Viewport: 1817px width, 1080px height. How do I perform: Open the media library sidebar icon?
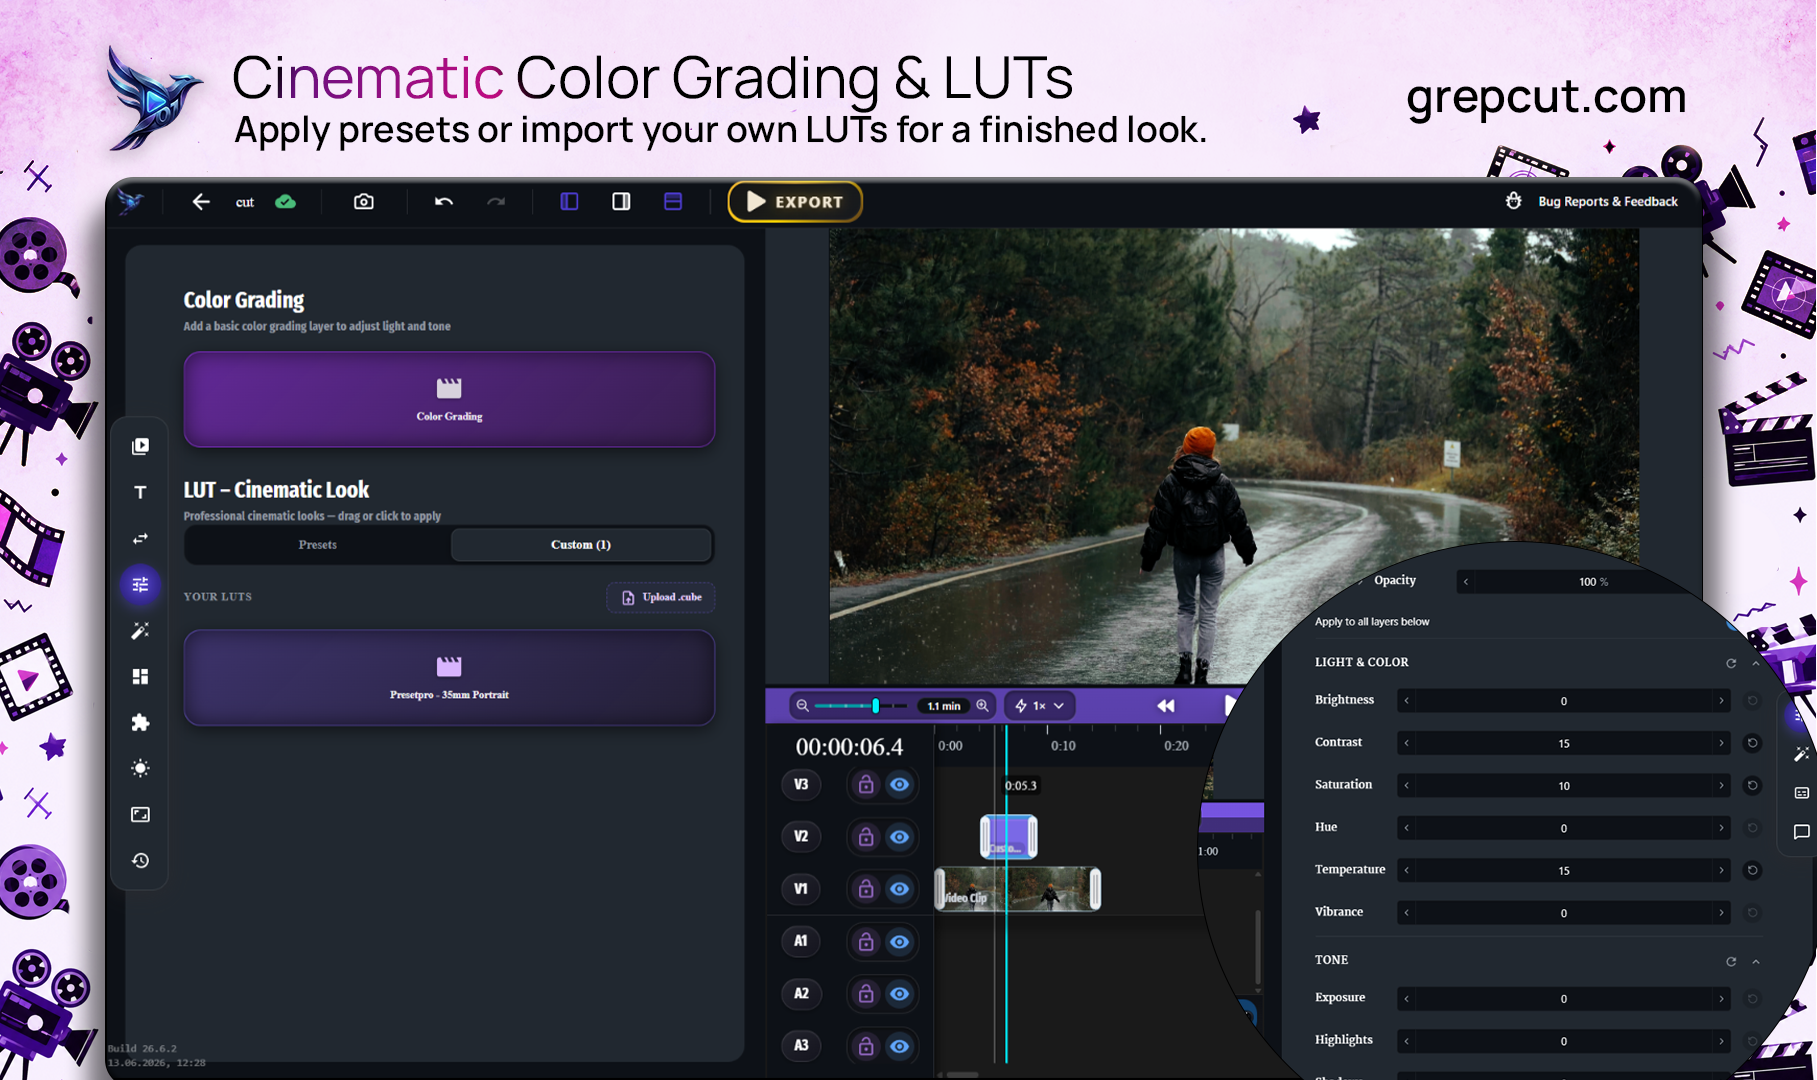tap(140, 446)
